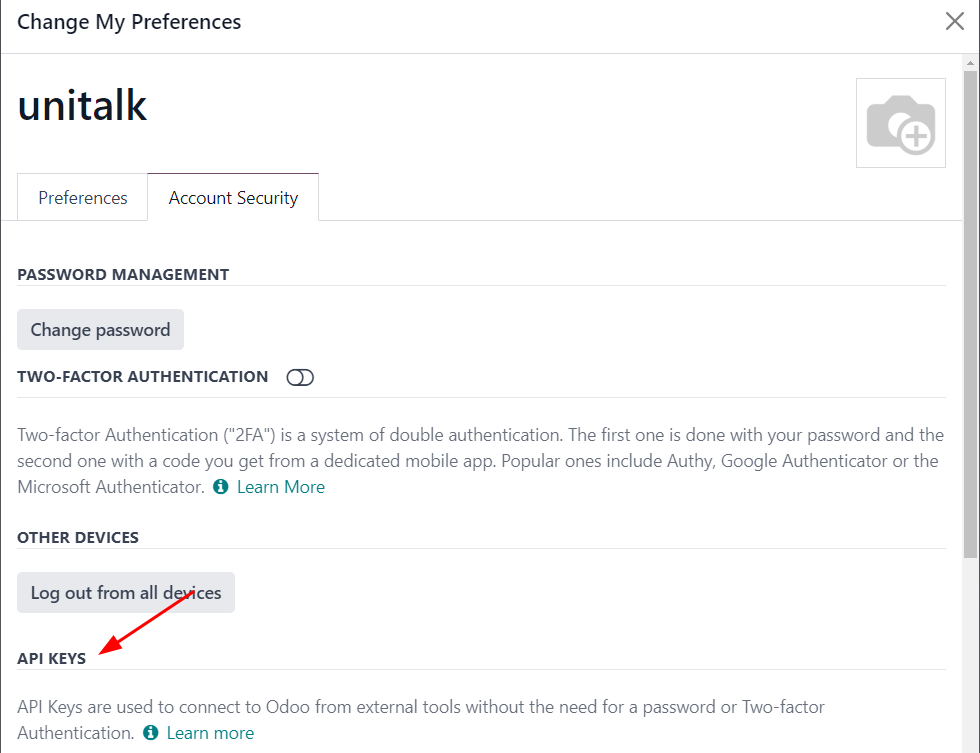The width and height of the screenshot is (980, 753).
Task: Click the Two-Factor Authentication label
Action: [x=143, y=377]
